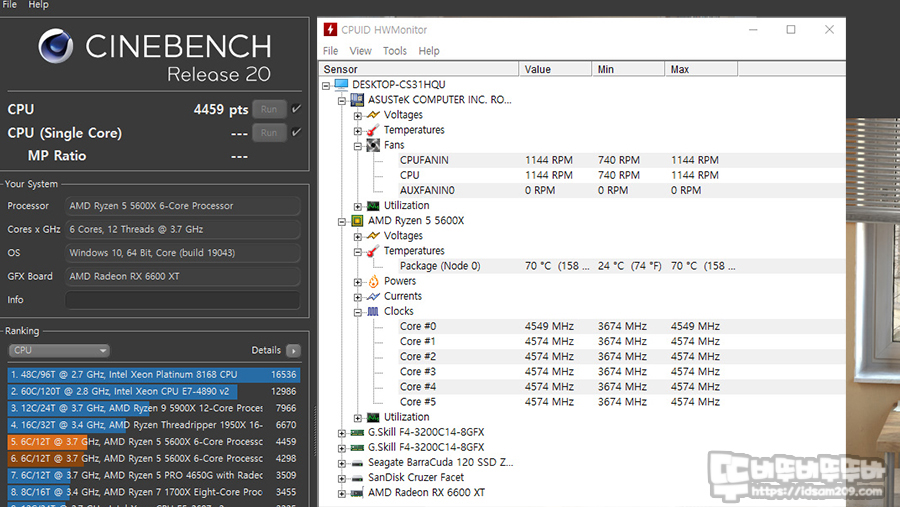Viewport: 900px width, 507px height.
Task: Select the Ryzen 5 PRO 4650G ranking entry
Action: click(154, 475)
